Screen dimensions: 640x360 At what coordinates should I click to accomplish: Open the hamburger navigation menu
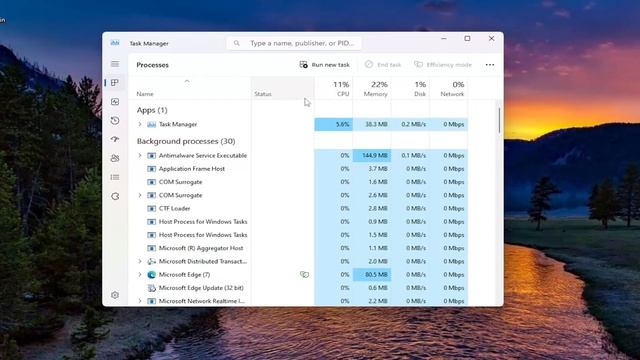click(115, 64)
